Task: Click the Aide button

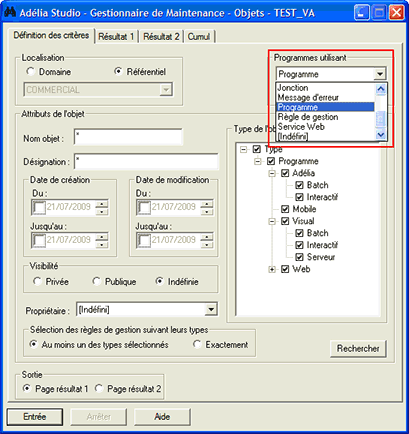Action: pyautogui.click(x=162, y=417)
